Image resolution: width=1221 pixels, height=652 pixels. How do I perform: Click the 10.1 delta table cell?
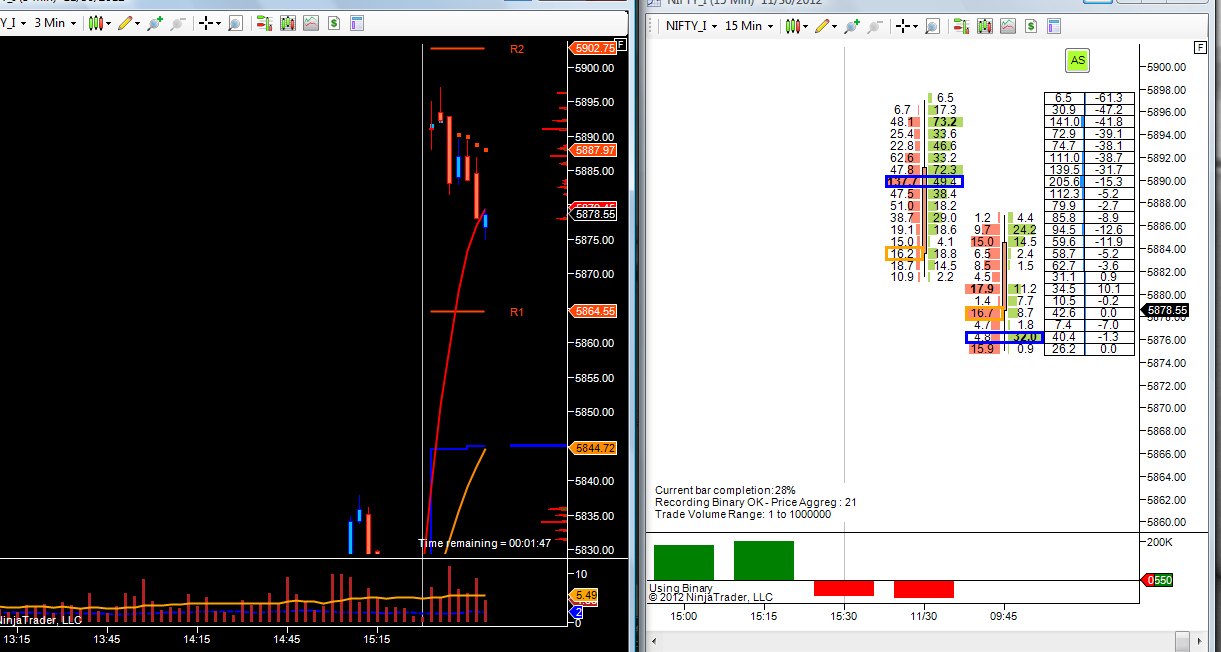tap(1108, 289)
